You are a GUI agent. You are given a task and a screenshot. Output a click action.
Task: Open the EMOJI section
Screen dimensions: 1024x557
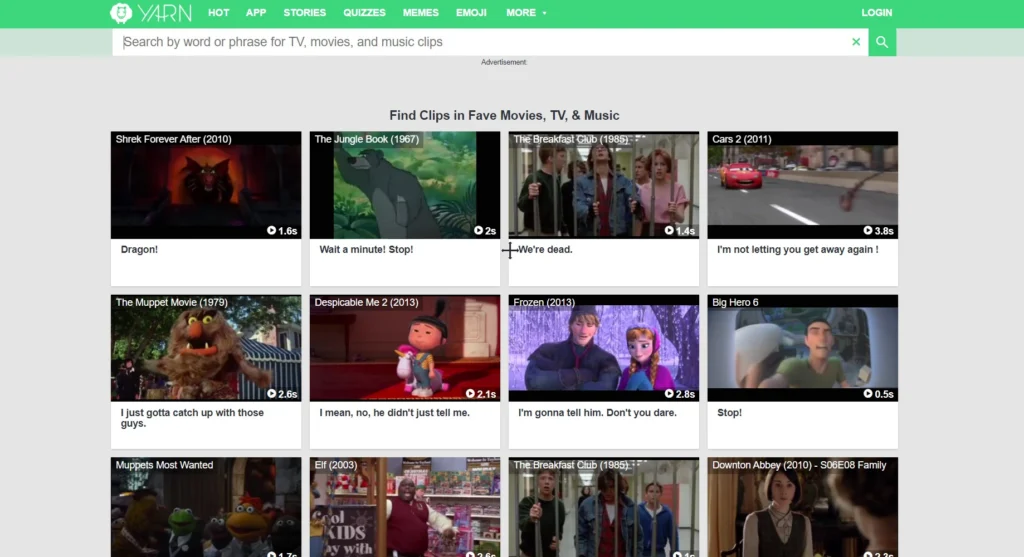471,12
